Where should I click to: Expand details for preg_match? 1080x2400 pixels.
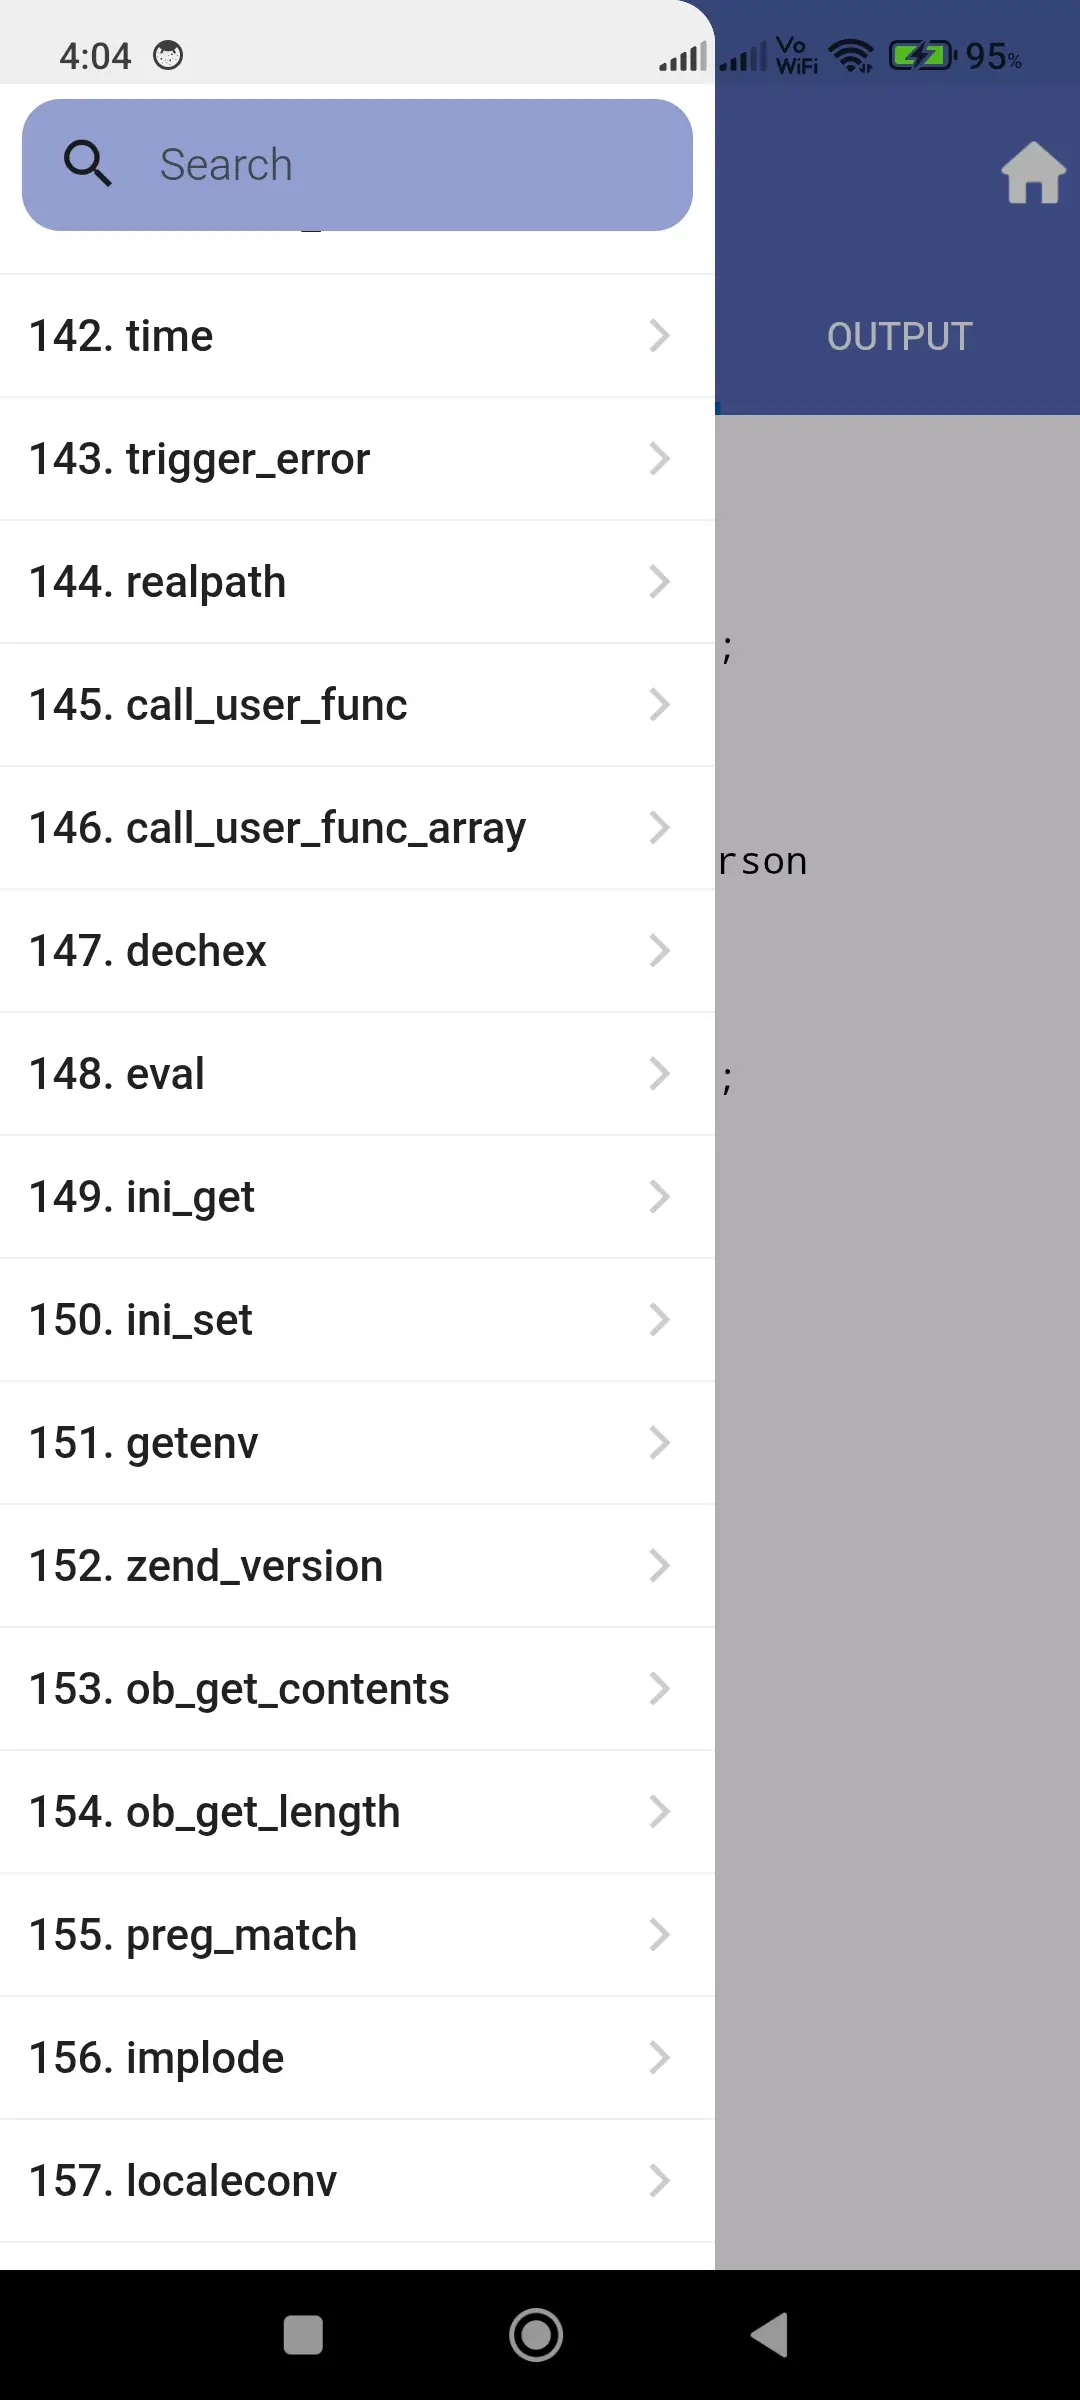tap(660, 1933)
